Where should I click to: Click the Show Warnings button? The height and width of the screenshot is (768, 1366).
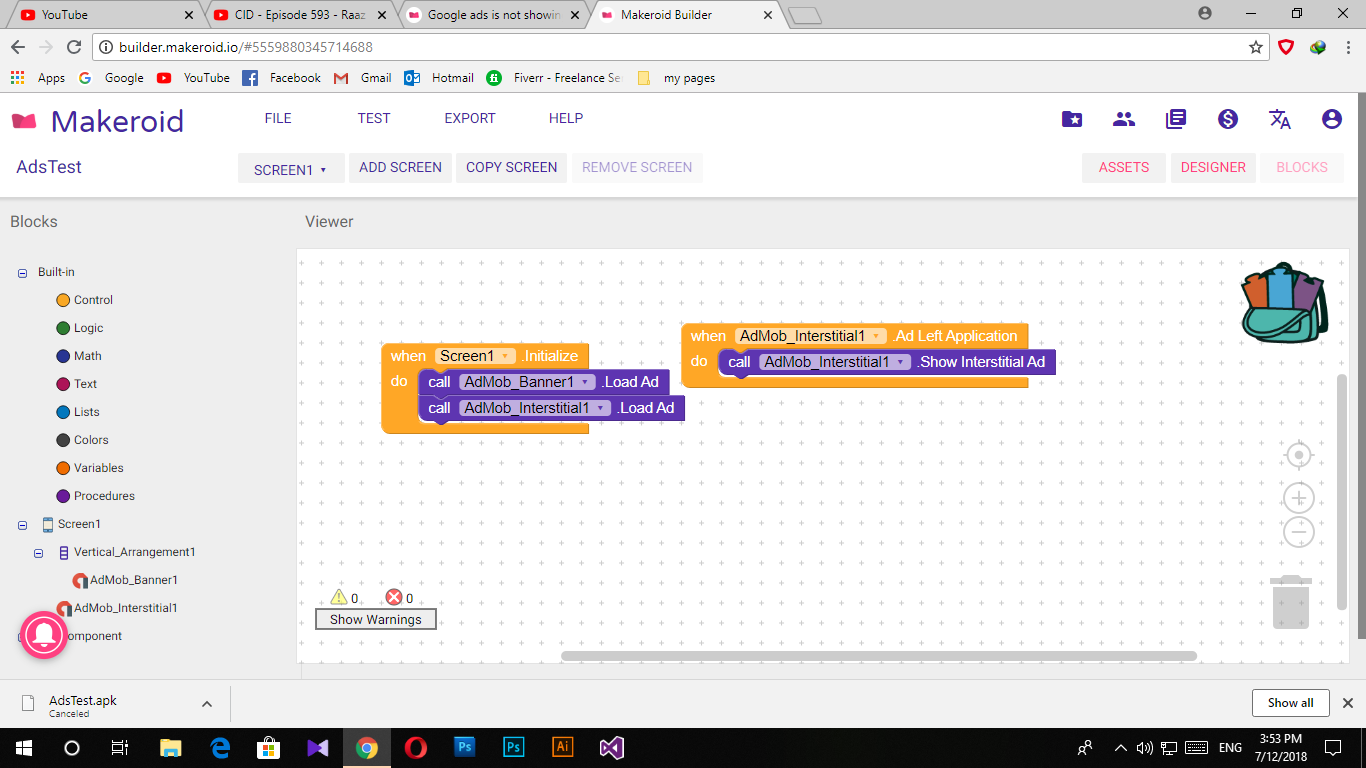click(x=375, y=619)
